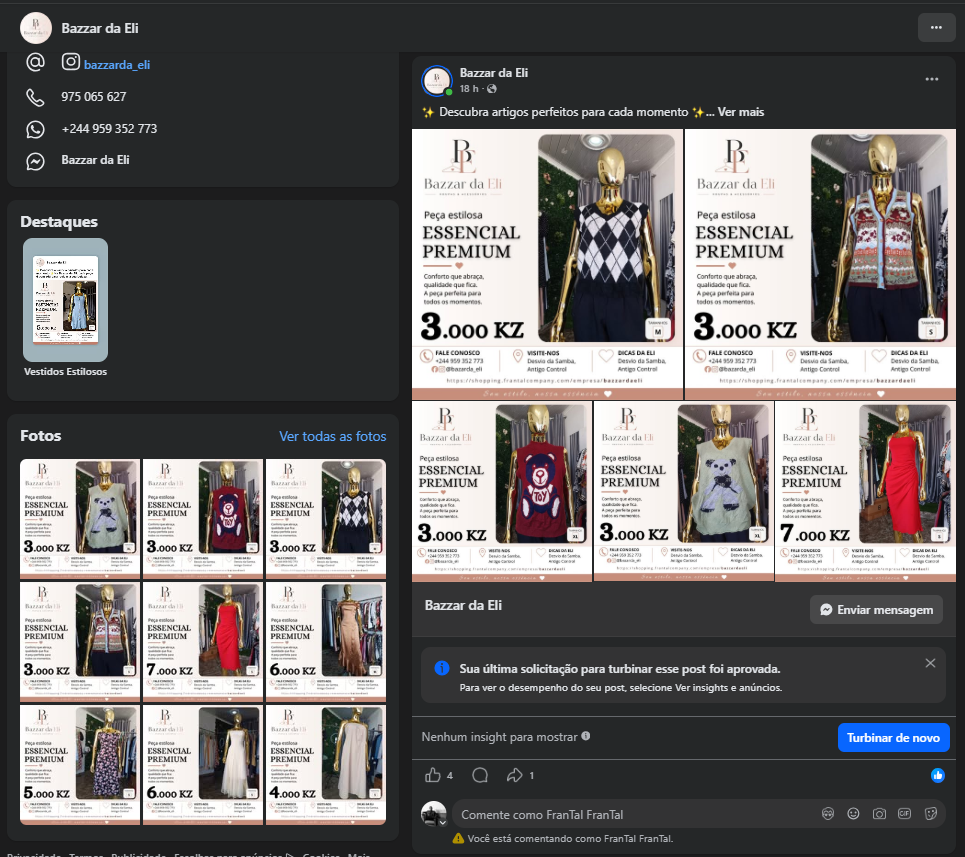Screen dimensions: 965x857
Task: Click the WhatsApp icon next to +244 959 352 773
Action: (x=35, y=129)
